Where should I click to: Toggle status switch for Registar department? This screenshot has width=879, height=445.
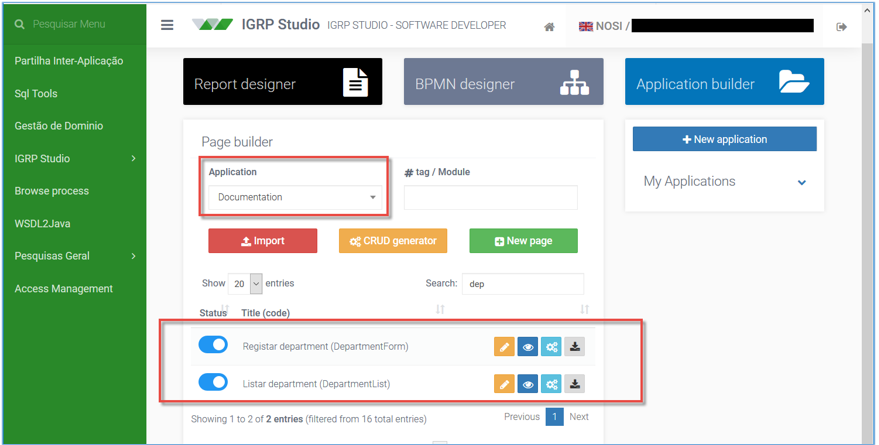pyautogui.click(x=213, y=345)
